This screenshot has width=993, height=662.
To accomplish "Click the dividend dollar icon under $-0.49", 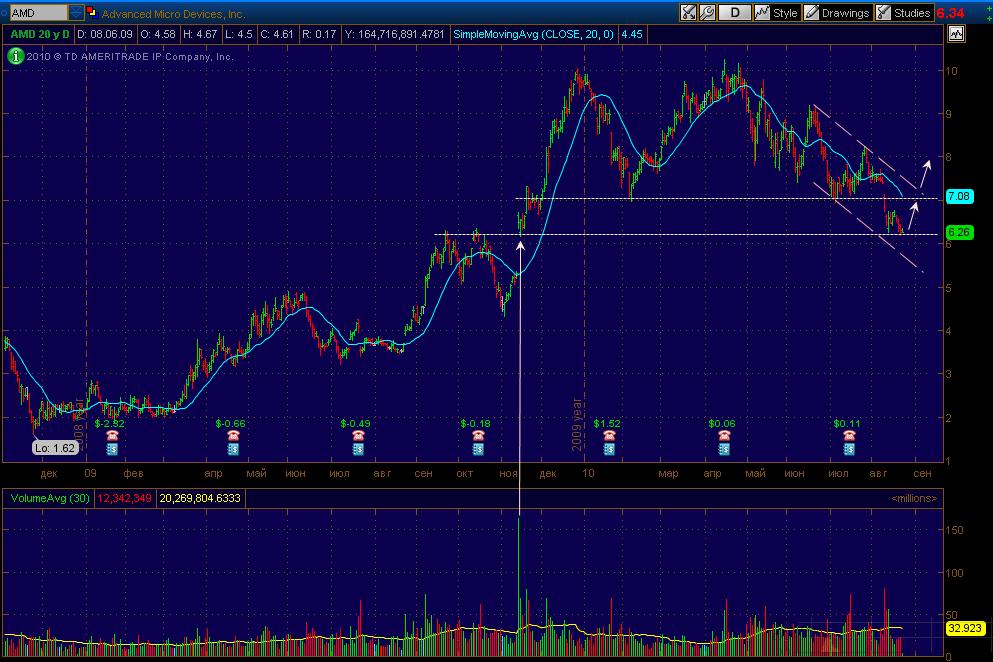I will pyautogui.click(x=358, y=449).
